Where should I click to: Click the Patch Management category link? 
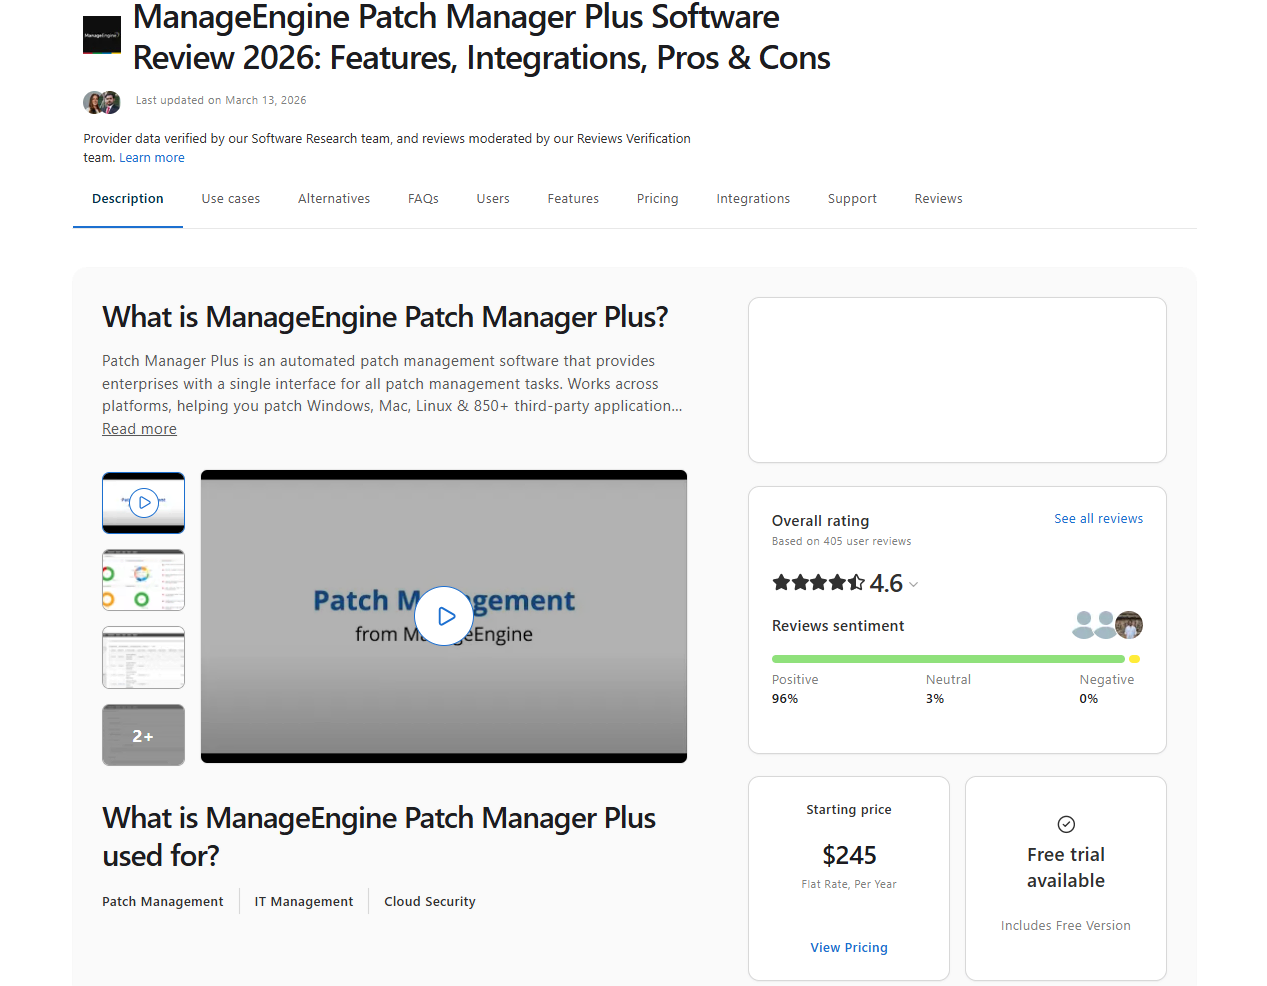163,902
